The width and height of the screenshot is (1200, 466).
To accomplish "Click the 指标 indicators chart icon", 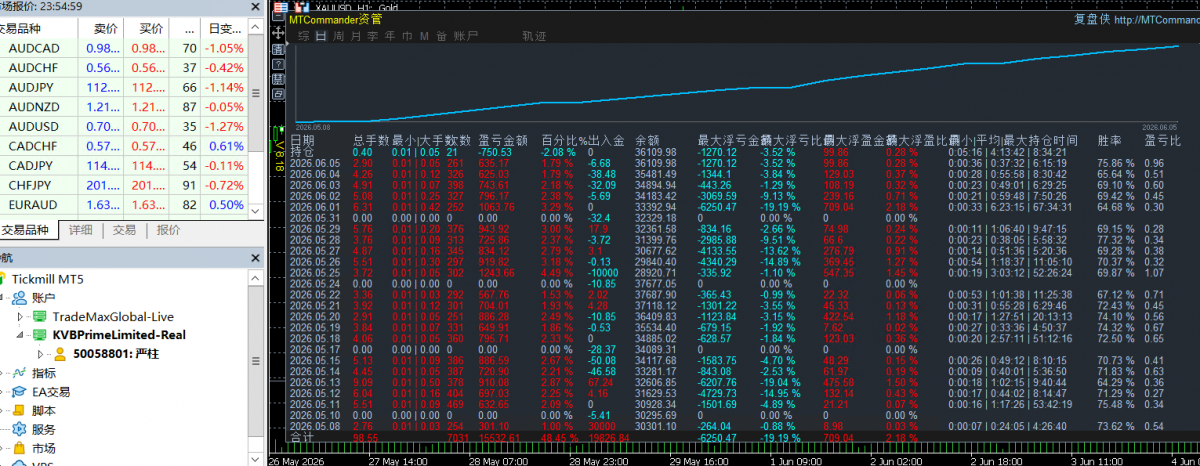I will (19, 373).
